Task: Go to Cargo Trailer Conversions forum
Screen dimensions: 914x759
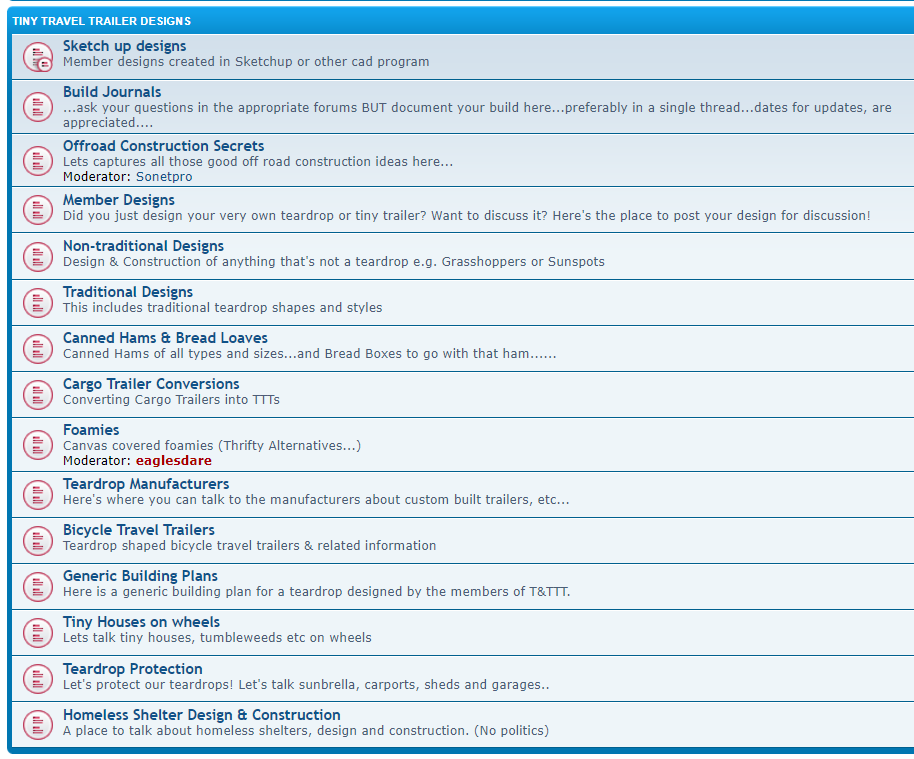Action: (x=151, y=384)
